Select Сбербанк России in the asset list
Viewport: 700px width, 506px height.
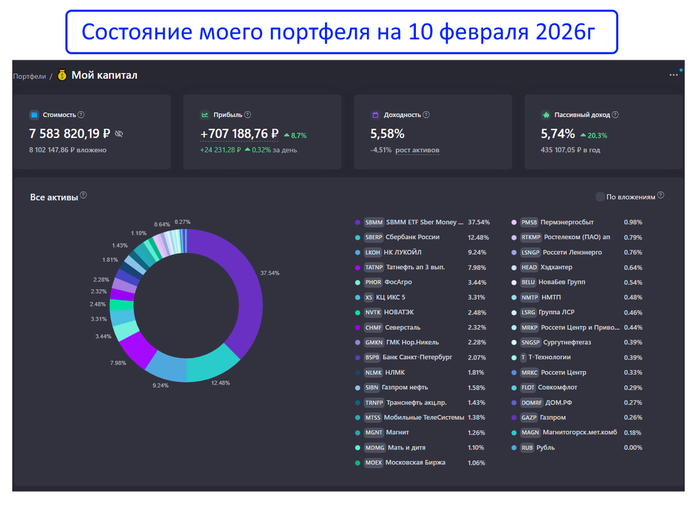(x=415, y=237)
